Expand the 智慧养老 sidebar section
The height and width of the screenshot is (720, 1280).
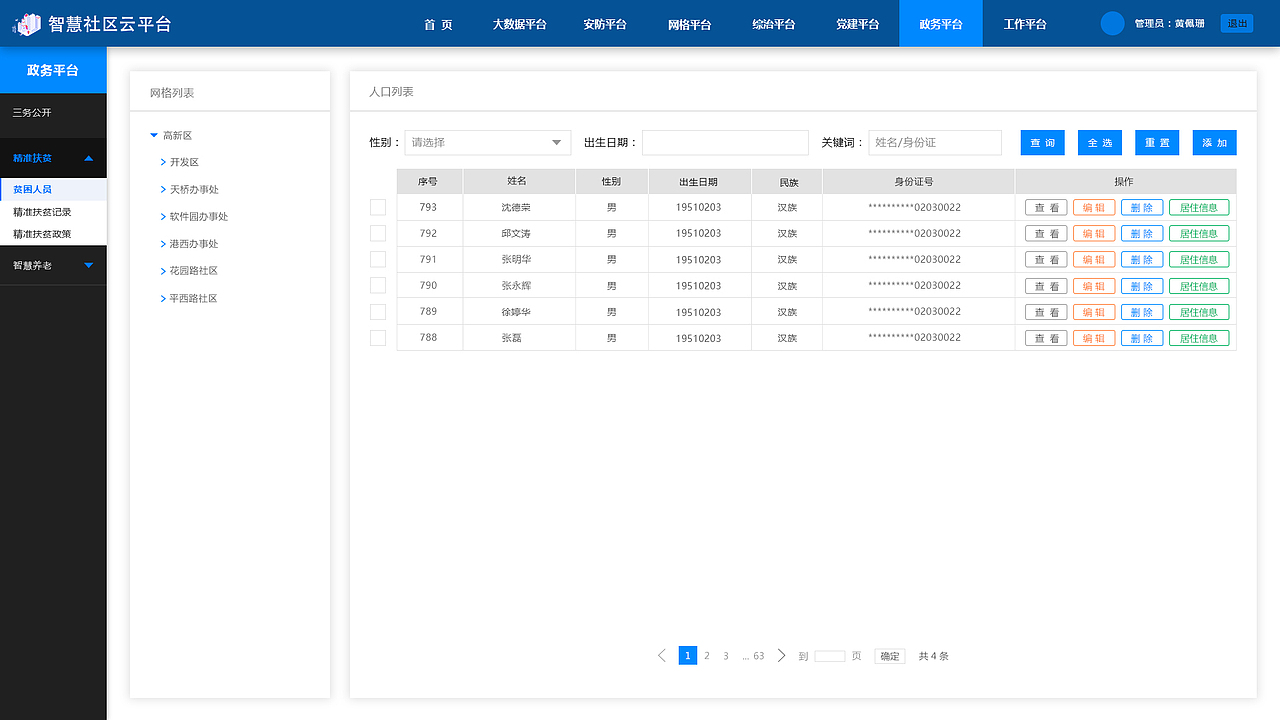click(x=53, y=265)
